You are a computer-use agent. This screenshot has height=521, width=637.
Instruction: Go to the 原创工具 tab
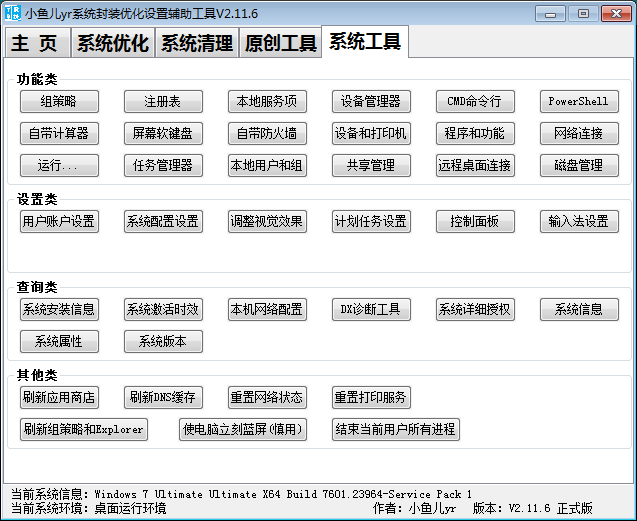coord(280,44)
